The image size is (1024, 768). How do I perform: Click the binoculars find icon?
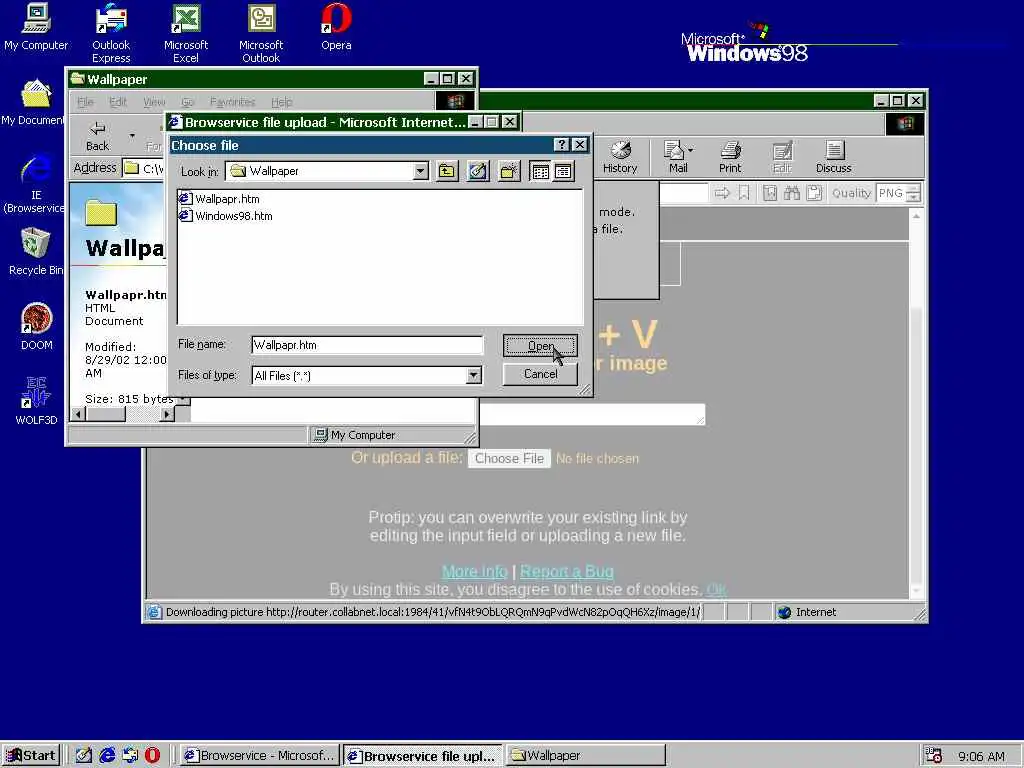coord(792,193)
